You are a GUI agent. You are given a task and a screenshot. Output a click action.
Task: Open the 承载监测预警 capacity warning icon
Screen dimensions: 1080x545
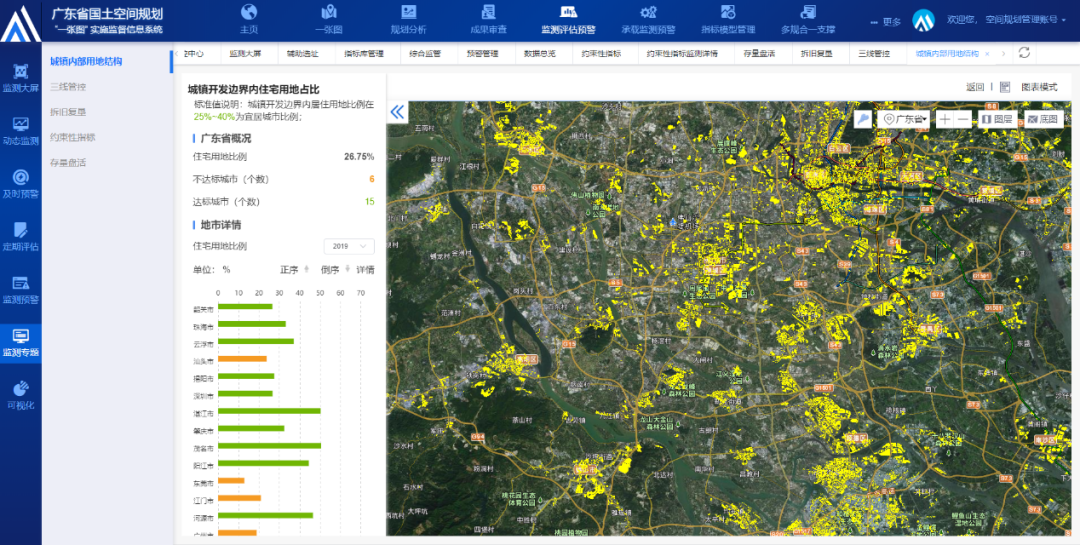(648, 12)
